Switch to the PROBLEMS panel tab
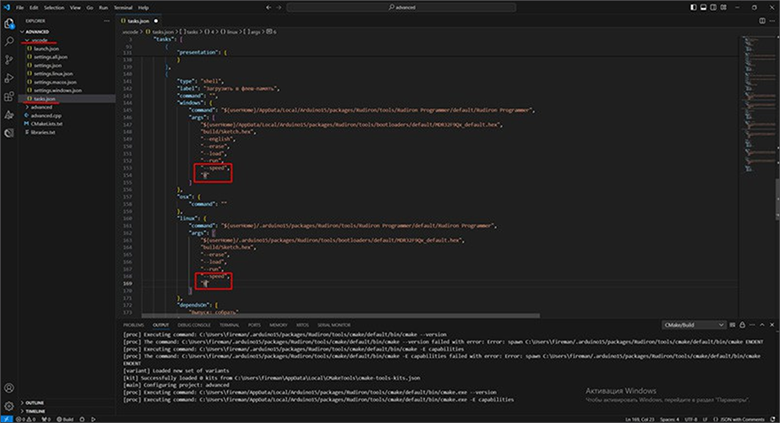Viewport: 780px width, 423px height. click(x=133, y=325)
